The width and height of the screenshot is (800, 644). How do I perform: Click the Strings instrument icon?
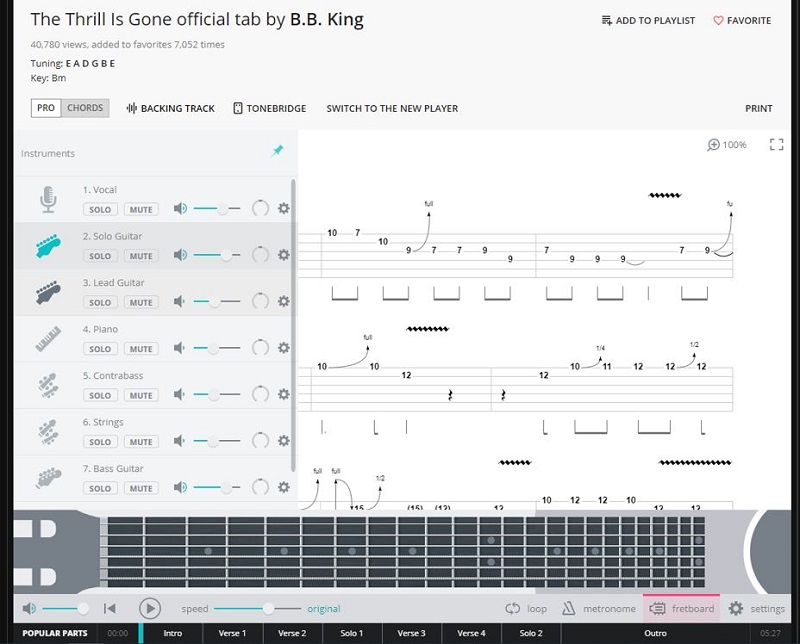pos(48,432)
